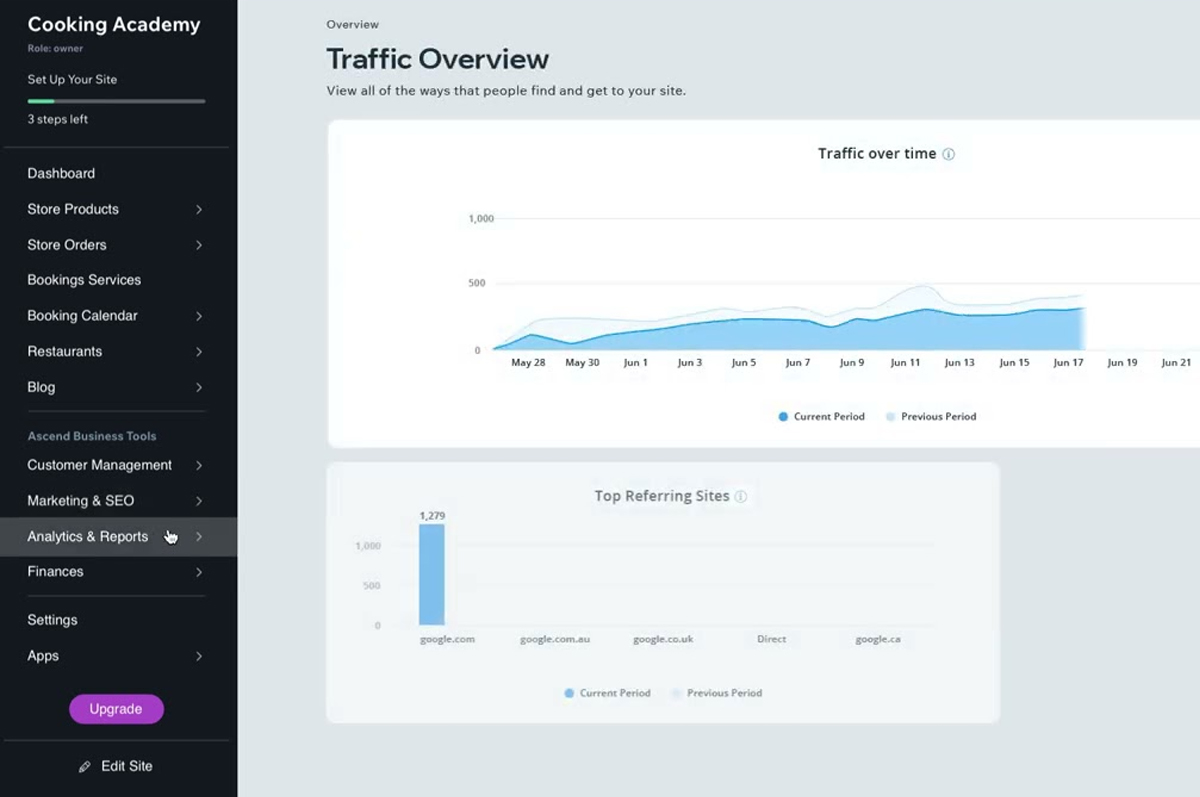Image resolution: width=1200 pixels, height=797 pixels.
Task: Click Set Up Your Site link
Action: (x=72, y=79)
